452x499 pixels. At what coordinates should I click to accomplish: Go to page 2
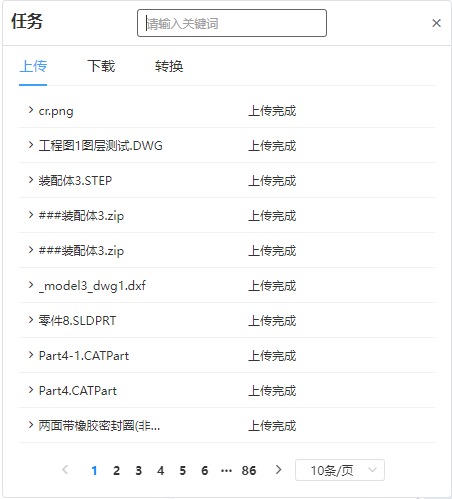[x=116, y=471]
